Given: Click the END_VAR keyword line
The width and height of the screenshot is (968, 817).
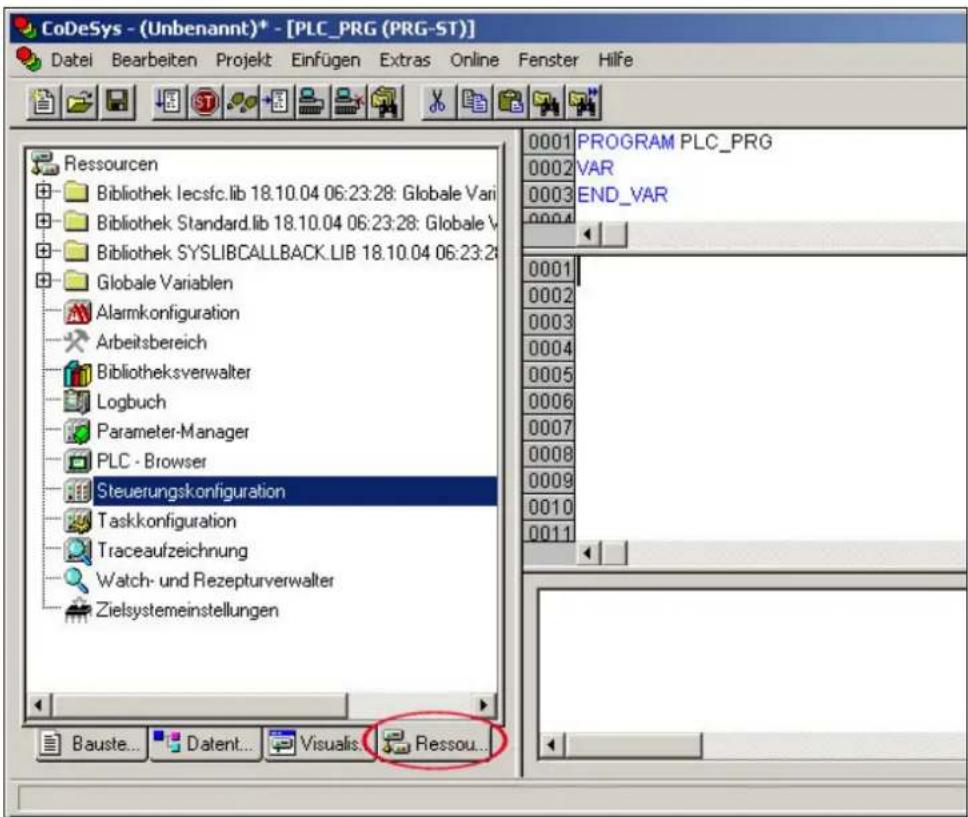Looking at the screenshot, I should click(622, 195).
